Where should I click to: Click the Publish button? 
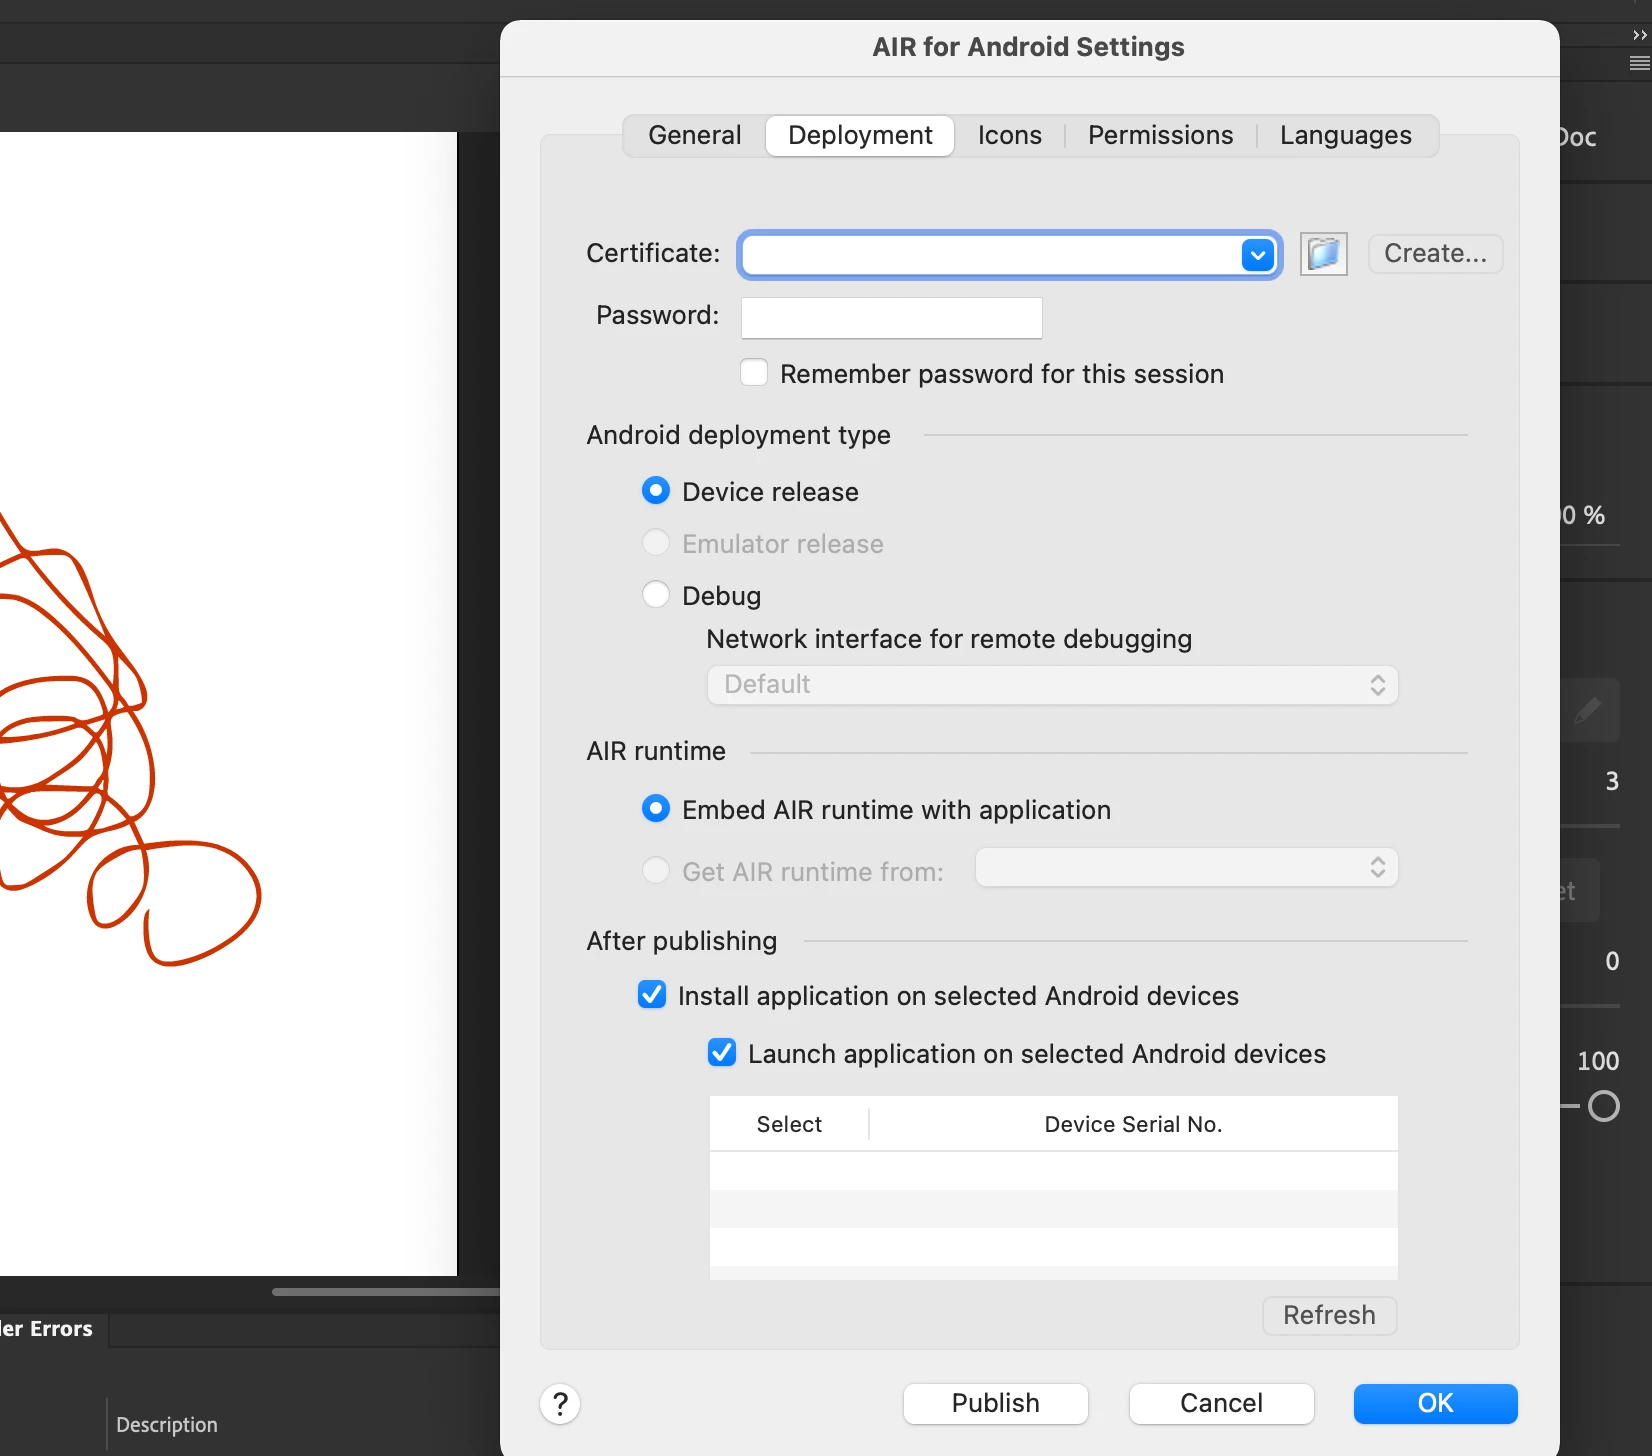tap(995, 1403)
